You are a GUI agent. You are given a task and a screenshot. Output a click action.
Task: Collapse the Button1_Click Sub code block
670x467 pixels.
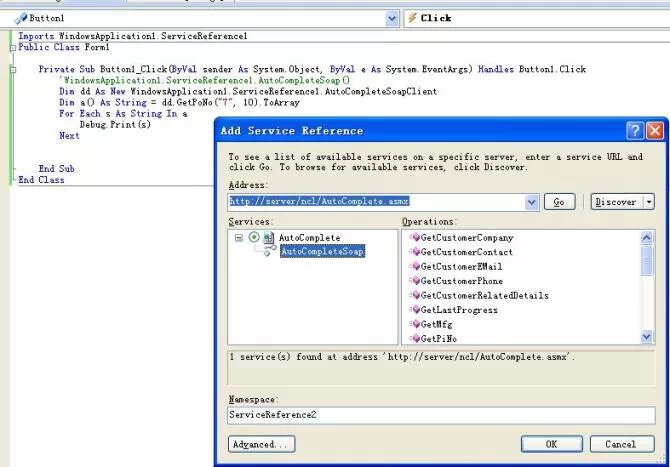coord(12,69)
